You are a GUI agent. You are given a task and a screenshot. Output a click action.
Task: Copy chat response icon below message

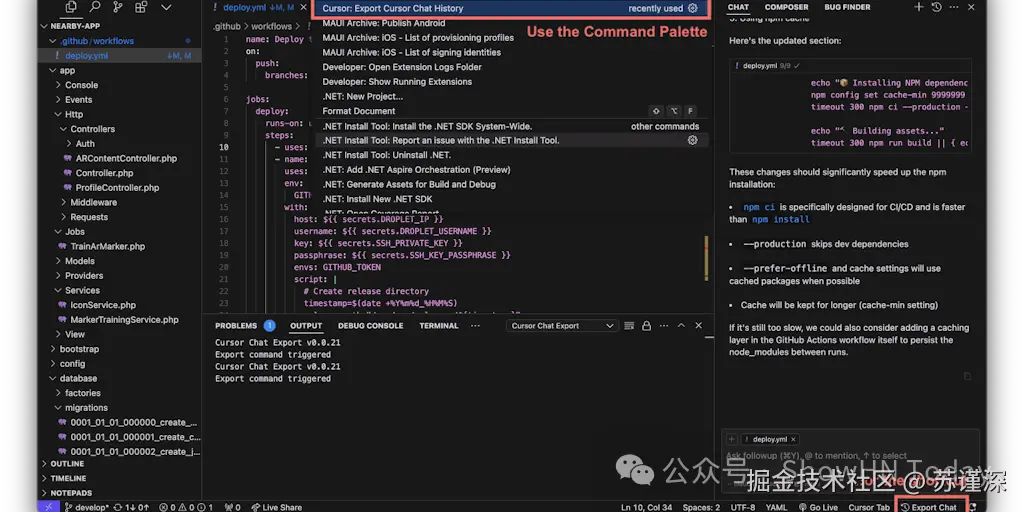pos(968,376)
